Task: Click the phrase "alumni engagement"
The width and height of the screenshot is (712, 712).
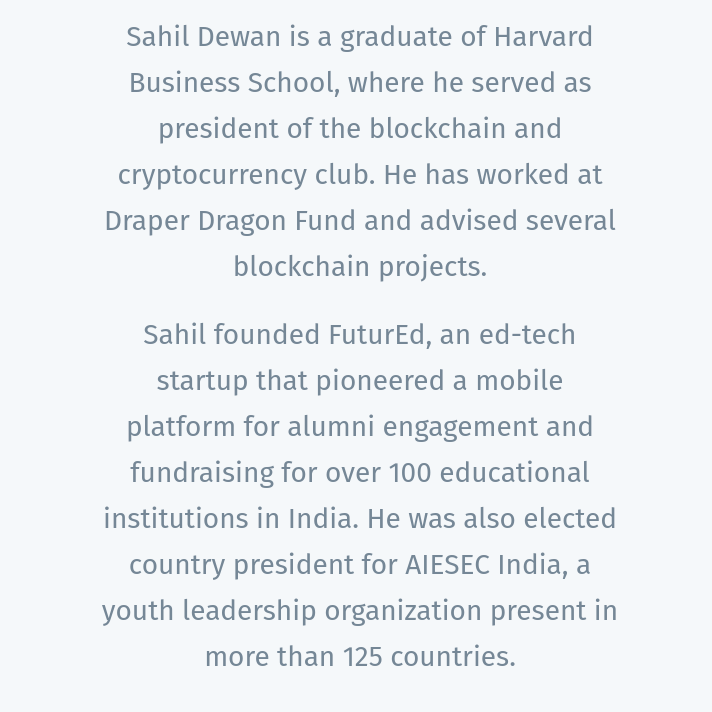Action: click(412, 428)
